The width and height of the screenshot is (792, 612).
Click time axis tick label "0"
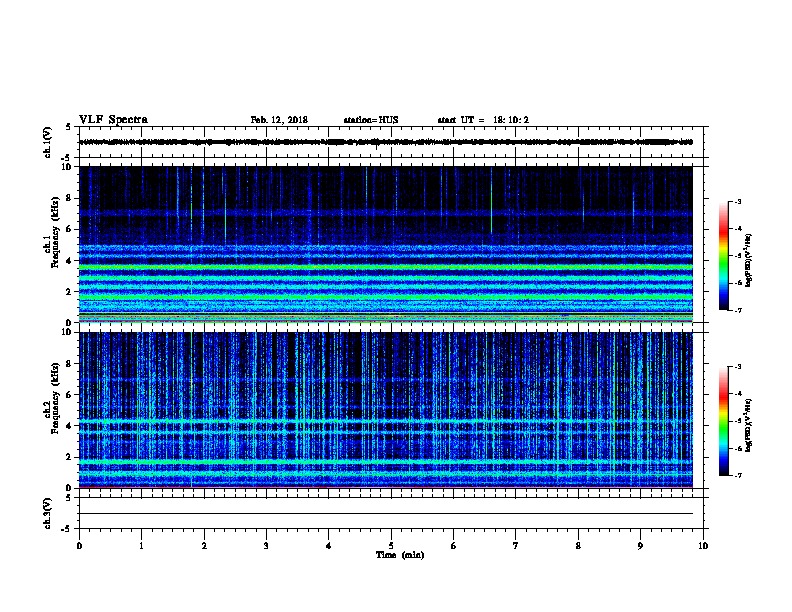[79, 546]
